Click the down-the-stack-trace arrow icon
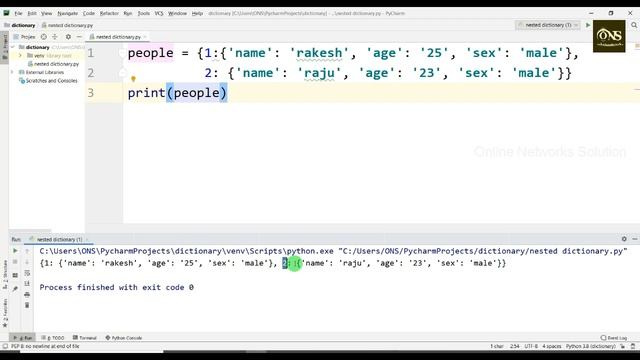The height and width of the screenshot is (360, 640). 27,262
